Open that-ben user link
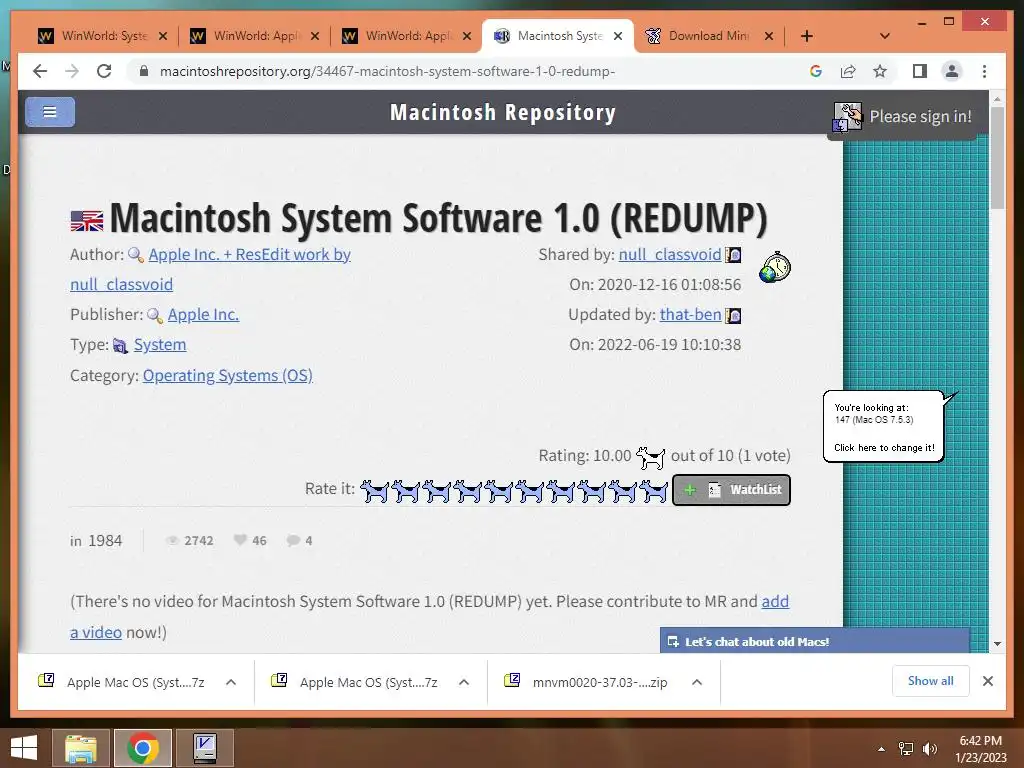Screen dimensions: 1024x768 click(x=690, y=315)
